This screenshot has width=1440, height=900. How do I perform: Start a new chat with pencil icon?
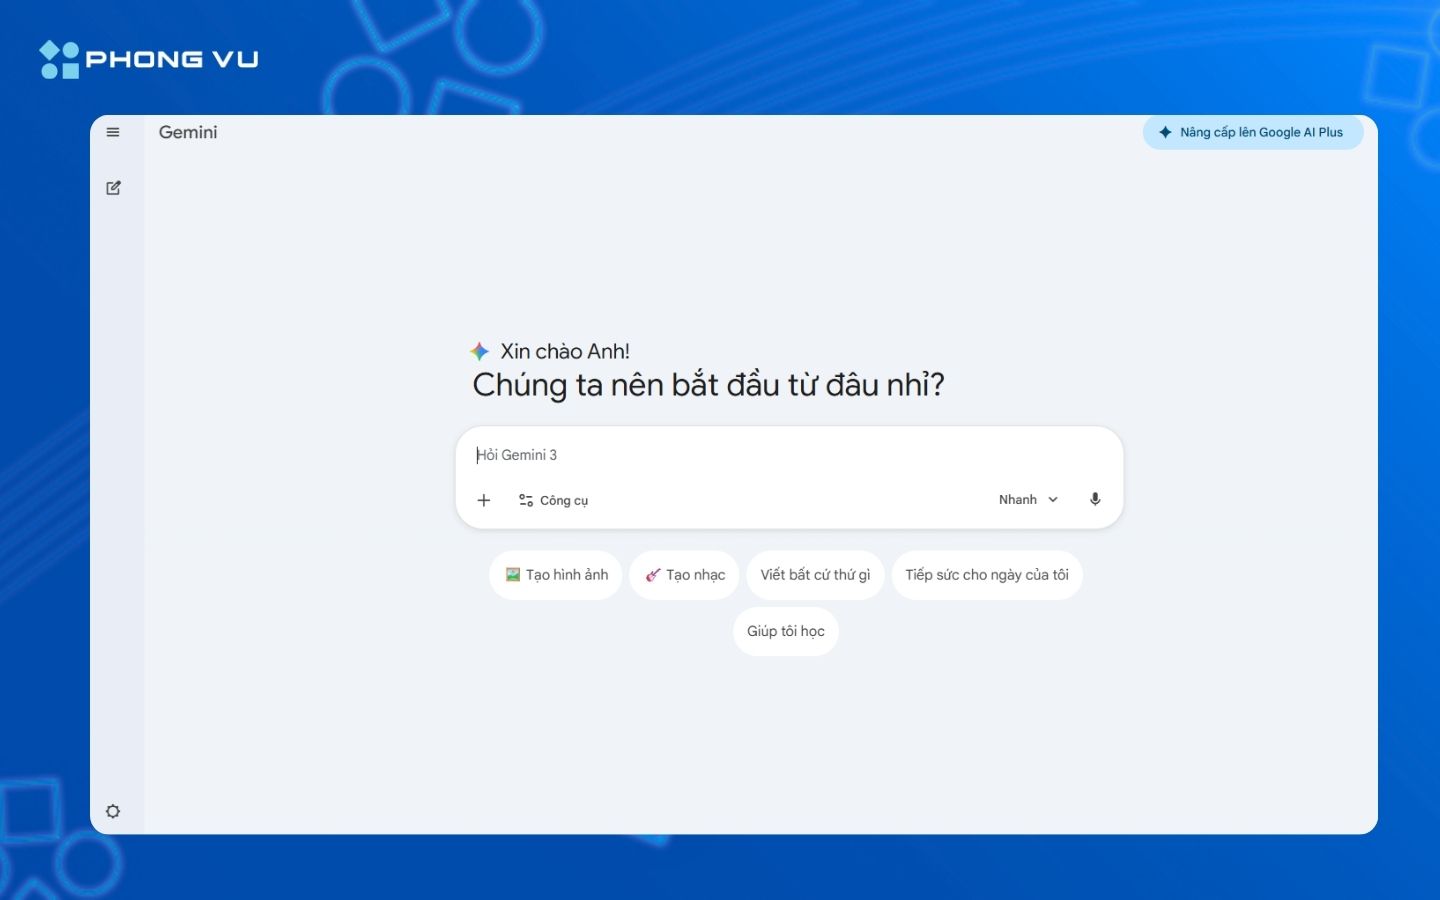click(x=113, y=188)
